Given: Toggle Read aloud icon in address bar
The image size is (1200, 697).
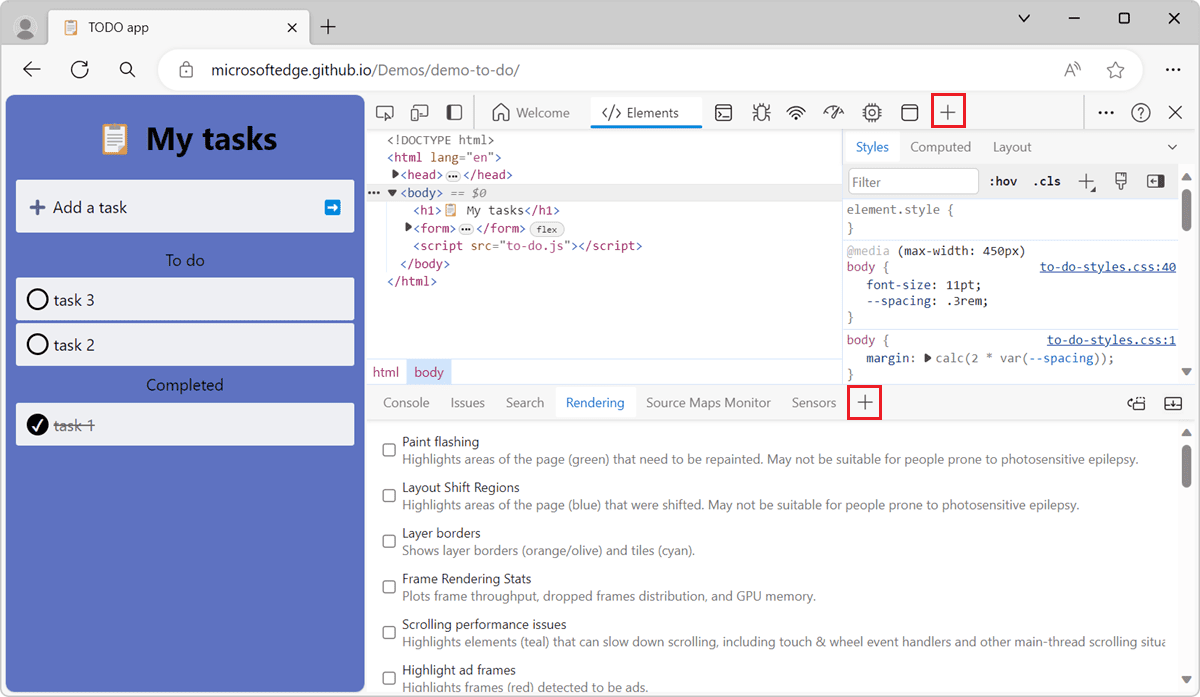Looking at the screenshot, I should coord(1073,70).
